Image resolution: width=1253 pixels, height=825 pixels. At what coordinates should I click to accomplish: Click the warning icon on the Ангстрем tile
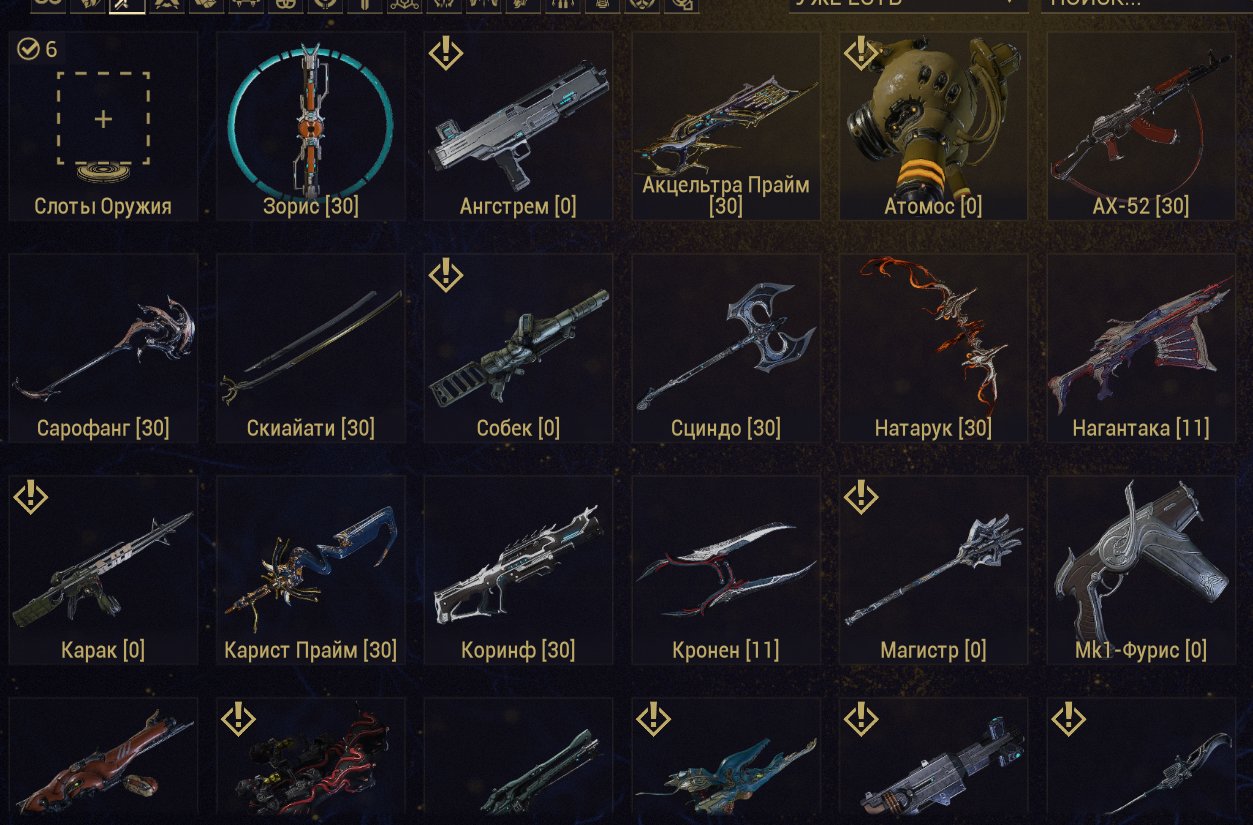pyautogui.click(x=446, y=53)
